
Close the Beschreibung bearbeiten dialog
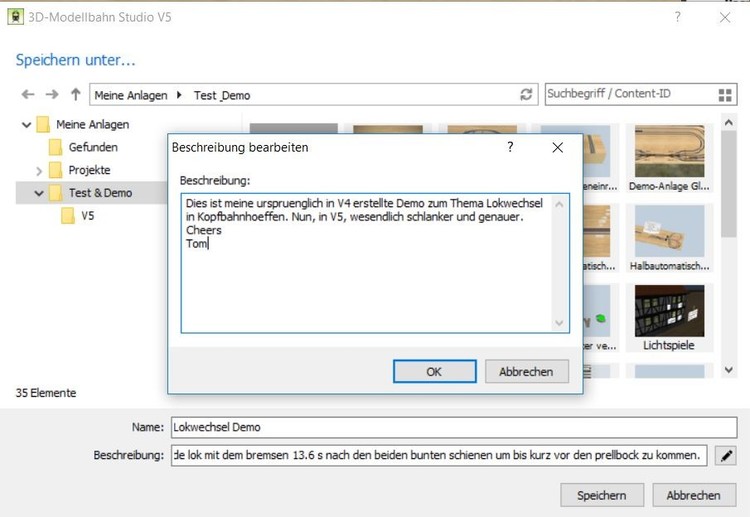(557, 147)
